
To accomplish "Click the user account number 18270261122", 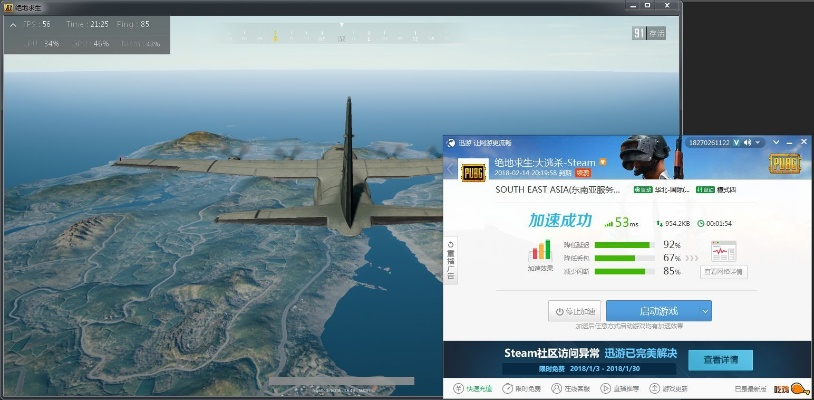I will (x=704, y=143).
